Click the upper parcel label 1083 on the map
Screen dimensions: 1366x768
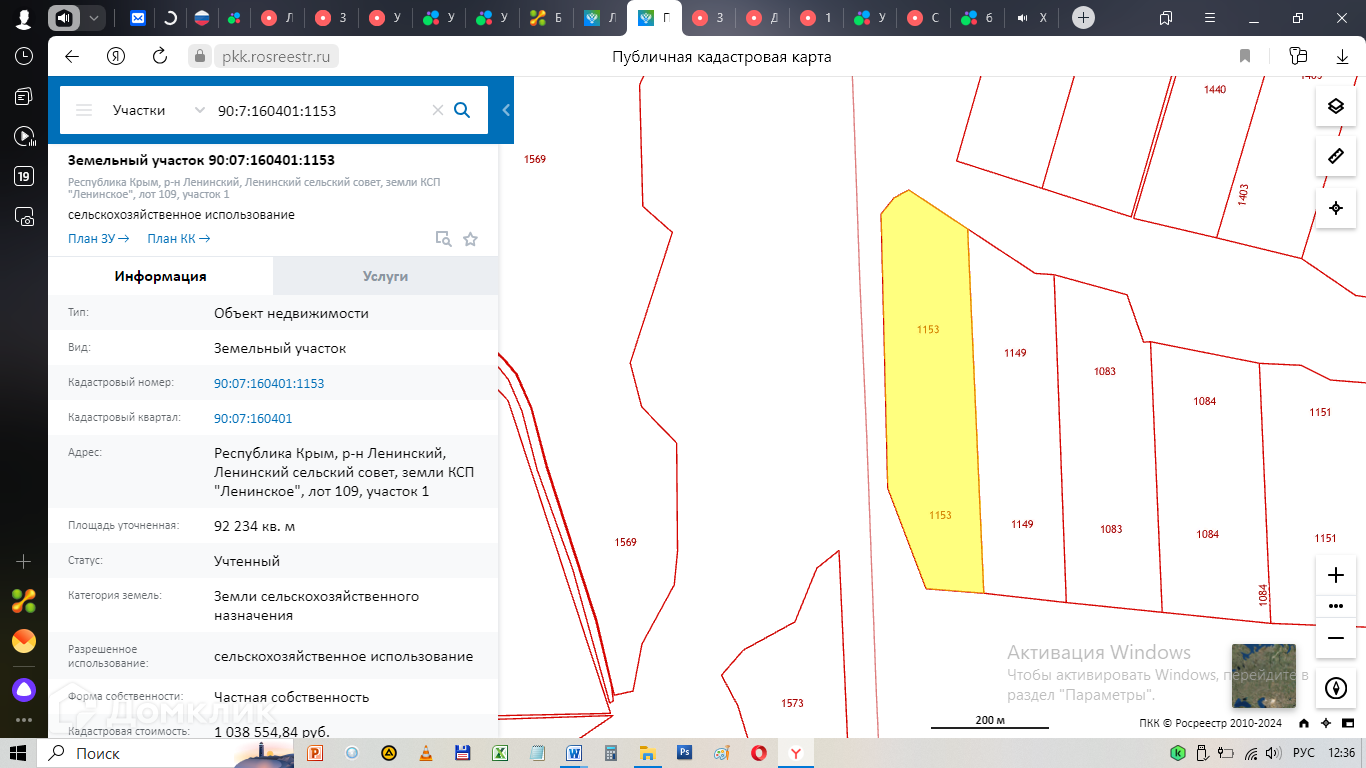point(1105,371)
